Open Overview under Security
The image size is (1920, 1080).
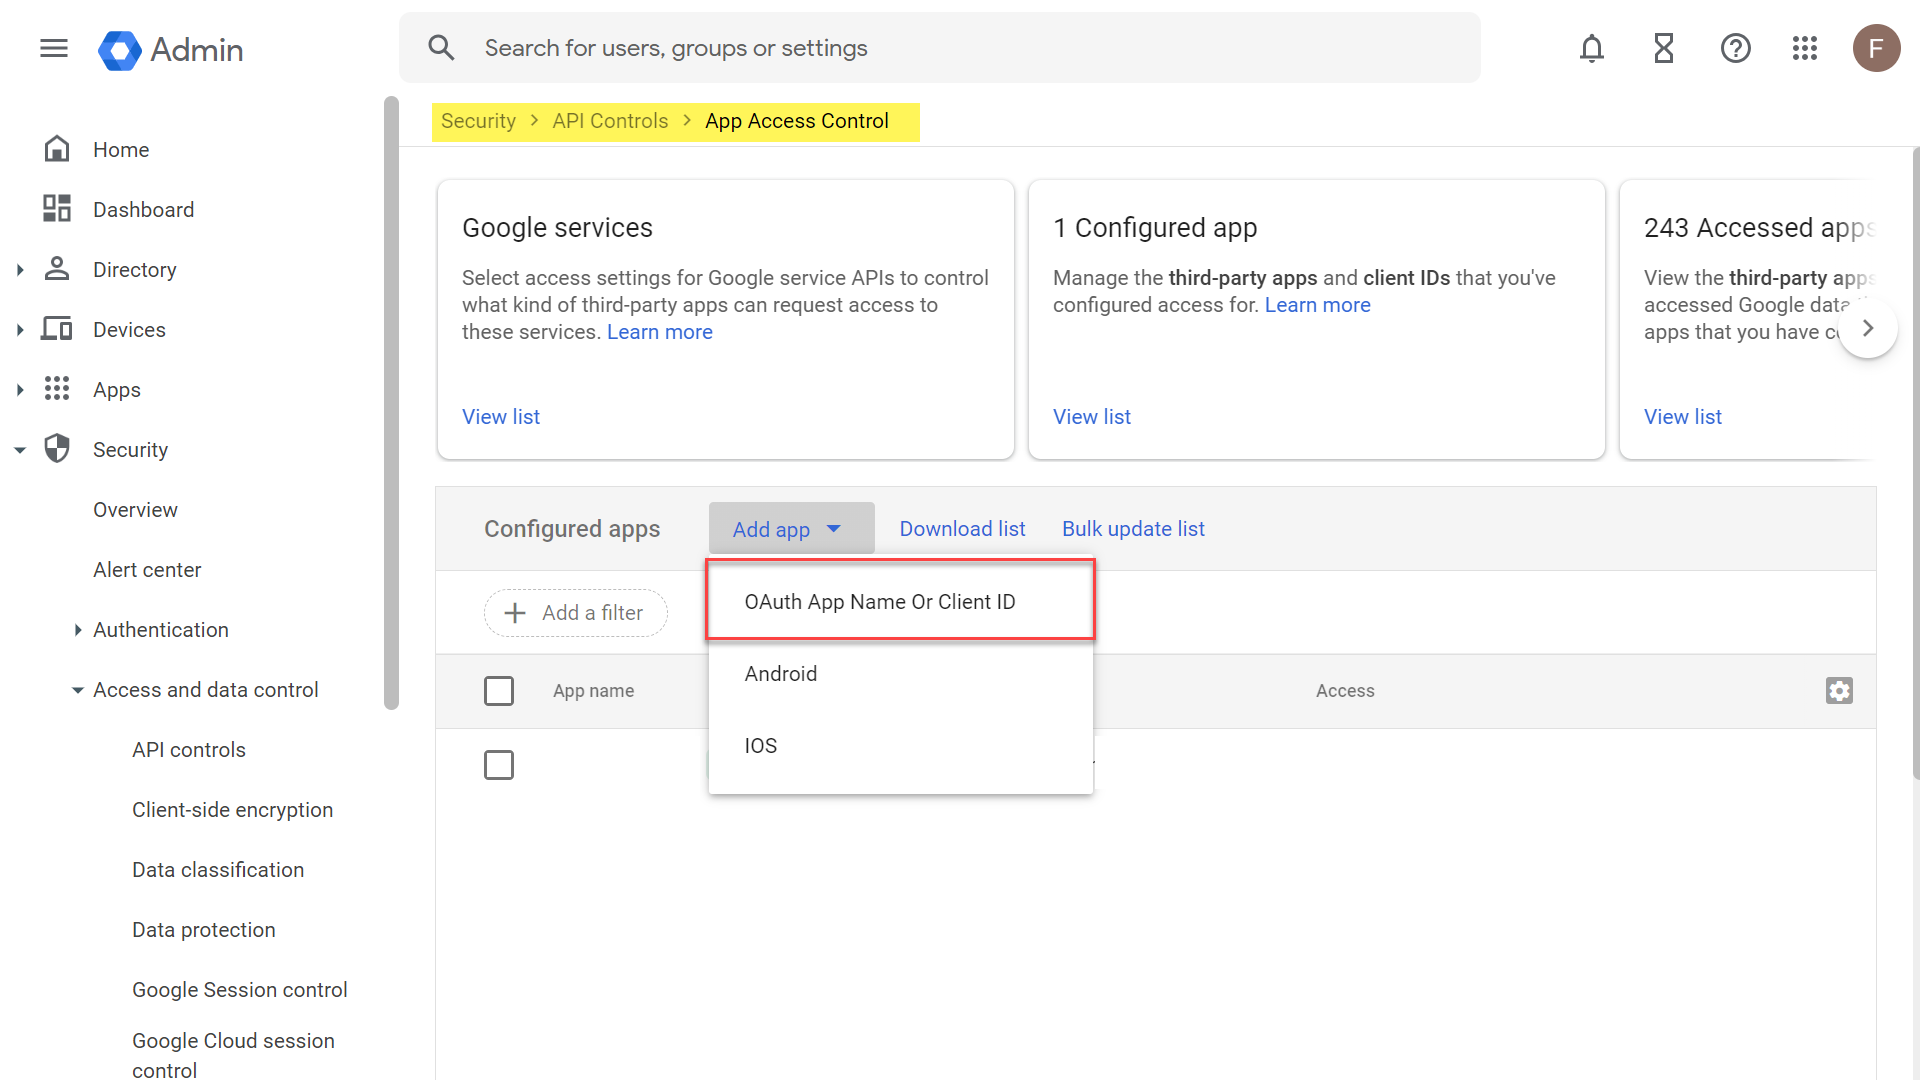(135, 510)
